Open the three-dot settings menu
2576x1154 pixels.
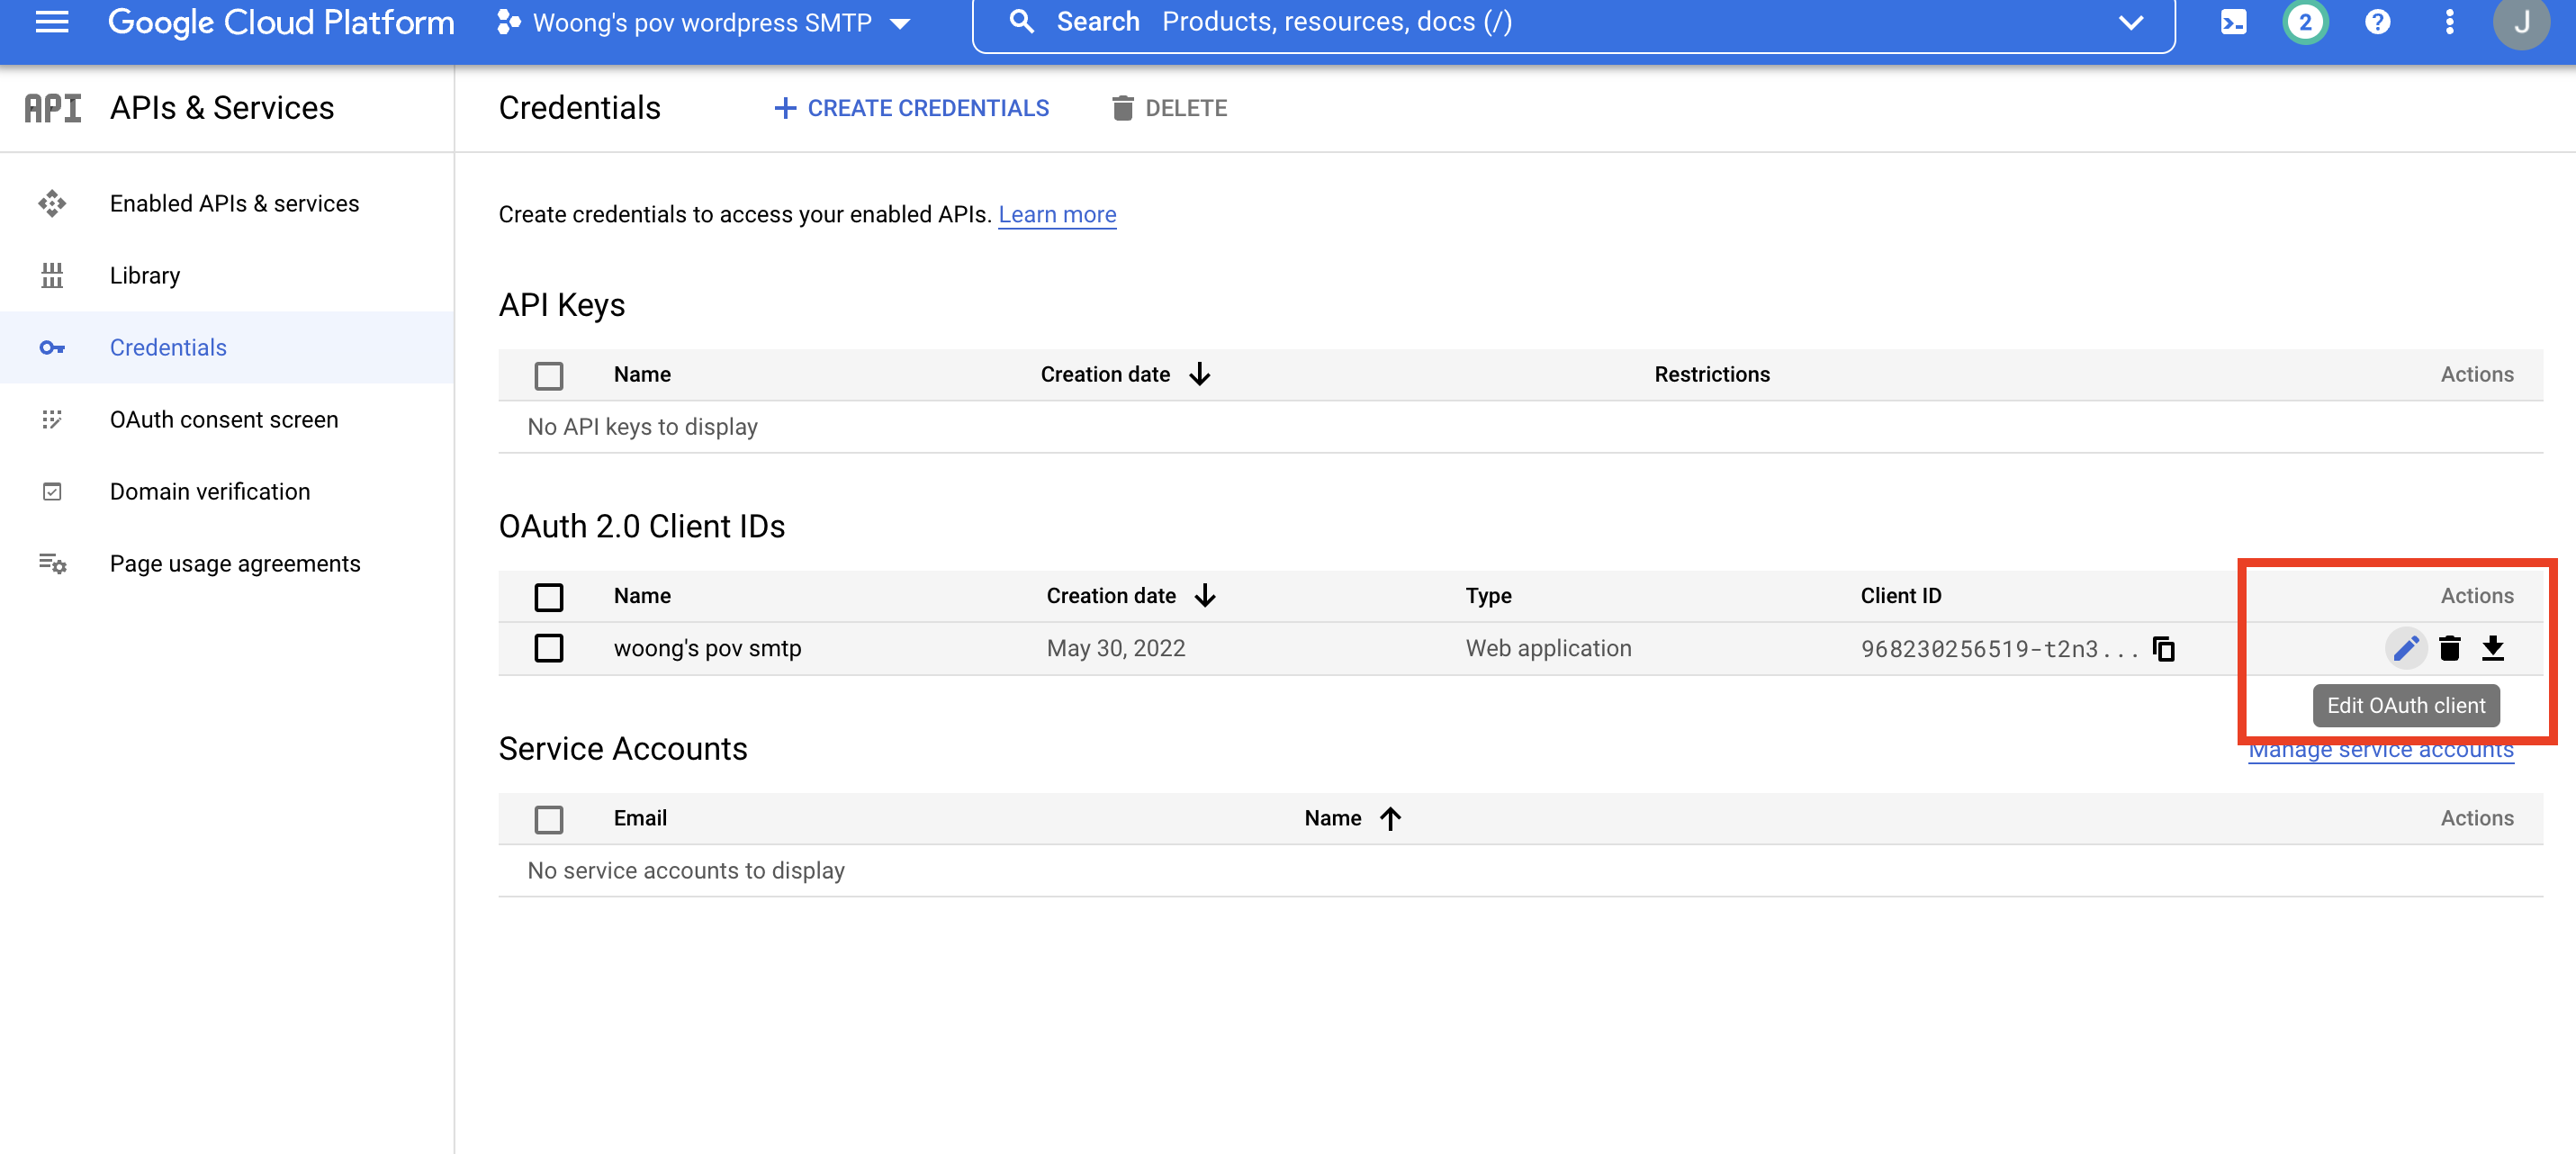(x=2449, y=22)
